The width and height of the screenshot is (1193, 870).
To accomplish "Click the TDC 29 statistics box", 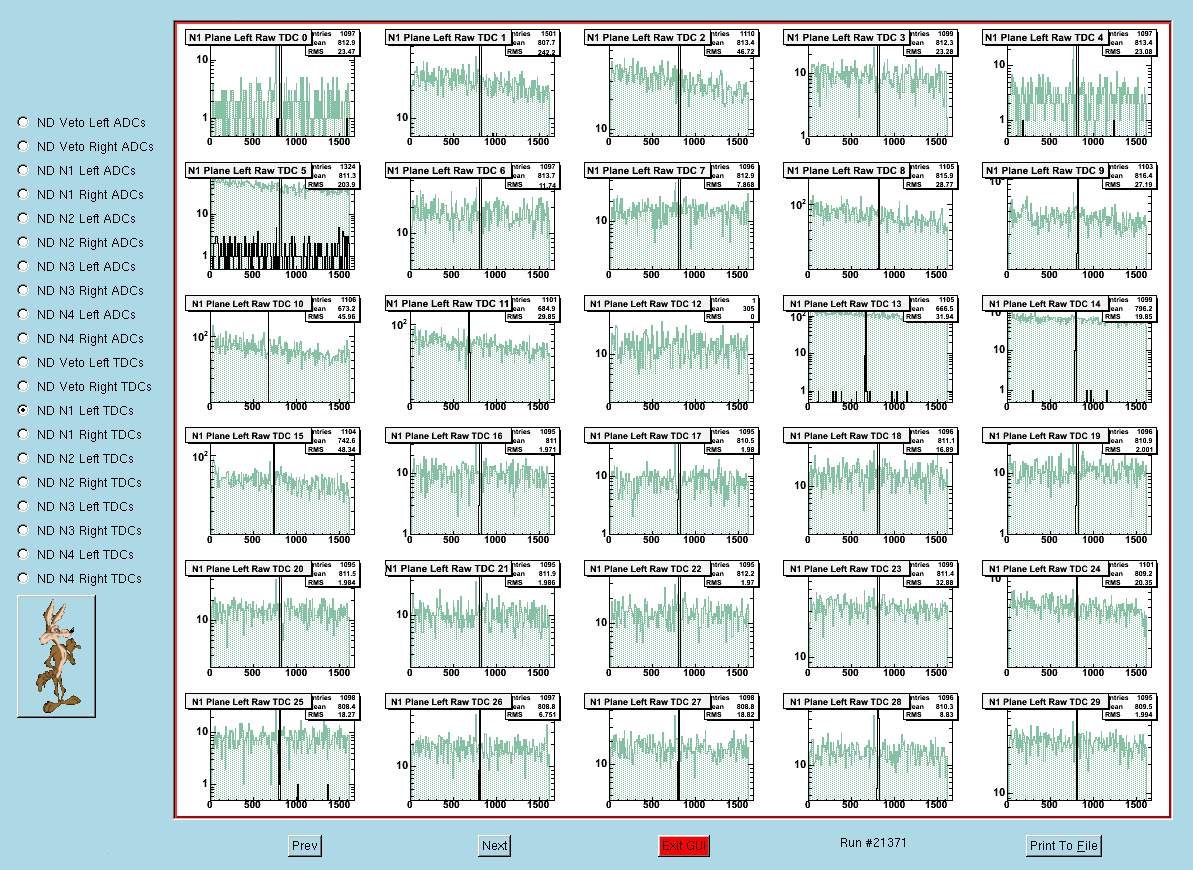I will point(1132,707).
